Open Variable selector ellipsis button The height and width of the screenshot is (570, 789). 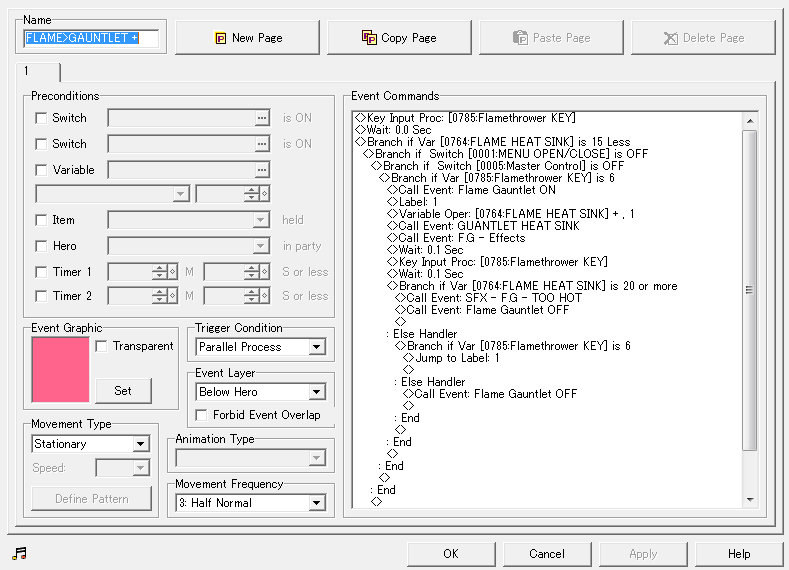262,170
